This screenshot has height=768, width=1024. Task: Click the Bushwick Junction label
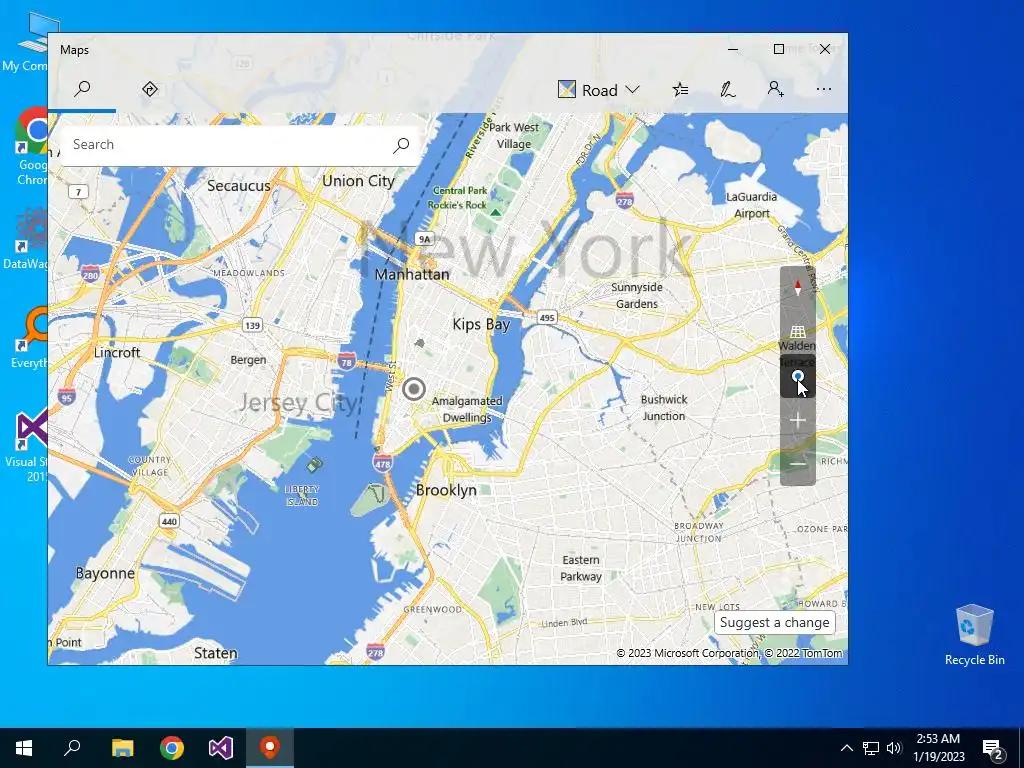pyautogui.click(x=664, y=408)
